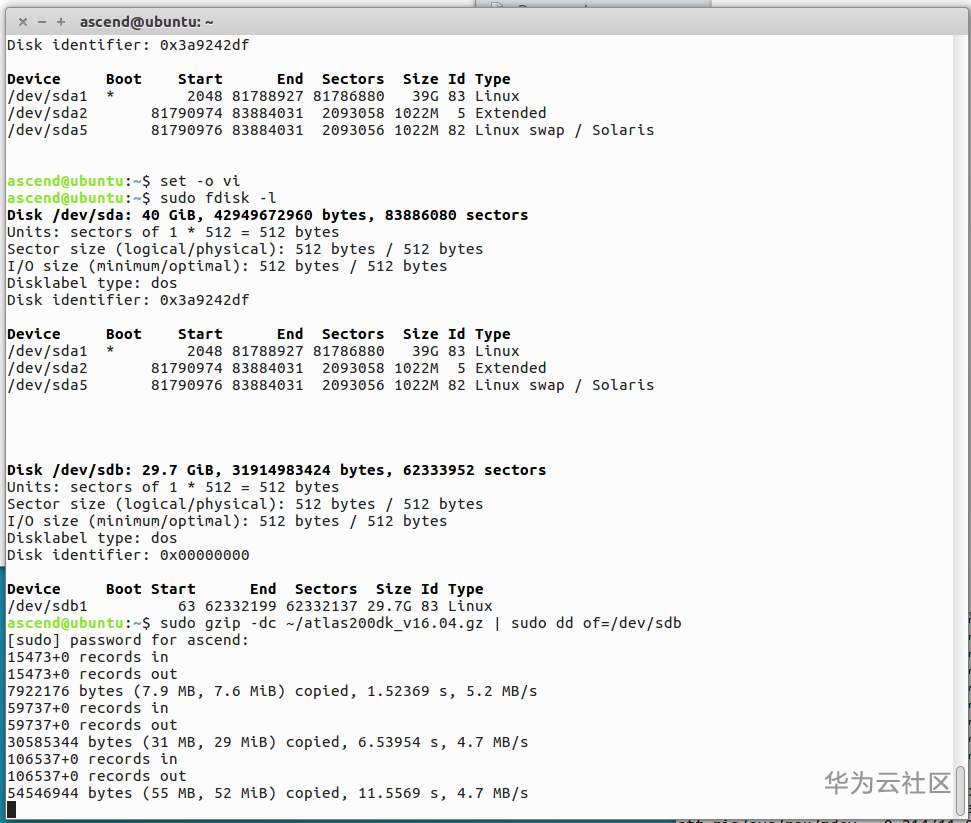Click the "set -o vi" command text
Image resolution: width=971 pixels, height=823 pixels.
coord(199,181)
